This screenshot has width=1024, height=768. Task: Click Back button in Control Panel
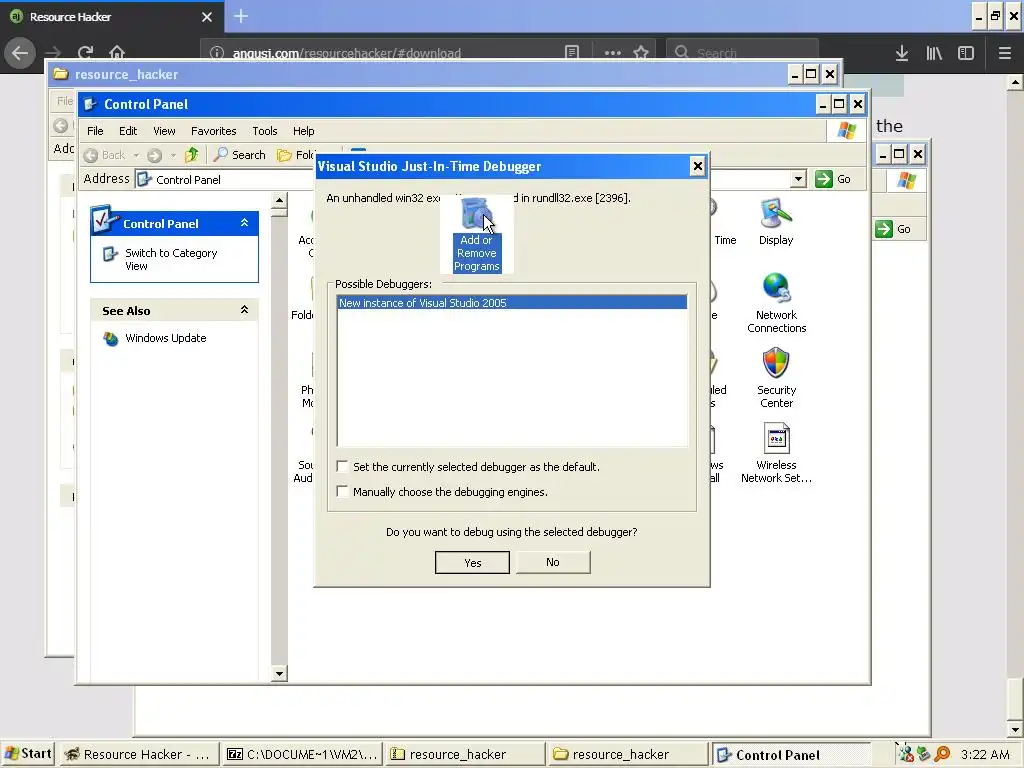(x=104, y=155)
